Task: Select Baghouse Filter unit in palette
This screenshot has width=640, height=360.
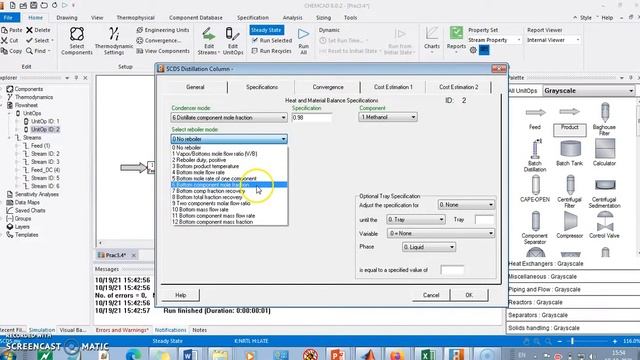Action: click(604, 118)
